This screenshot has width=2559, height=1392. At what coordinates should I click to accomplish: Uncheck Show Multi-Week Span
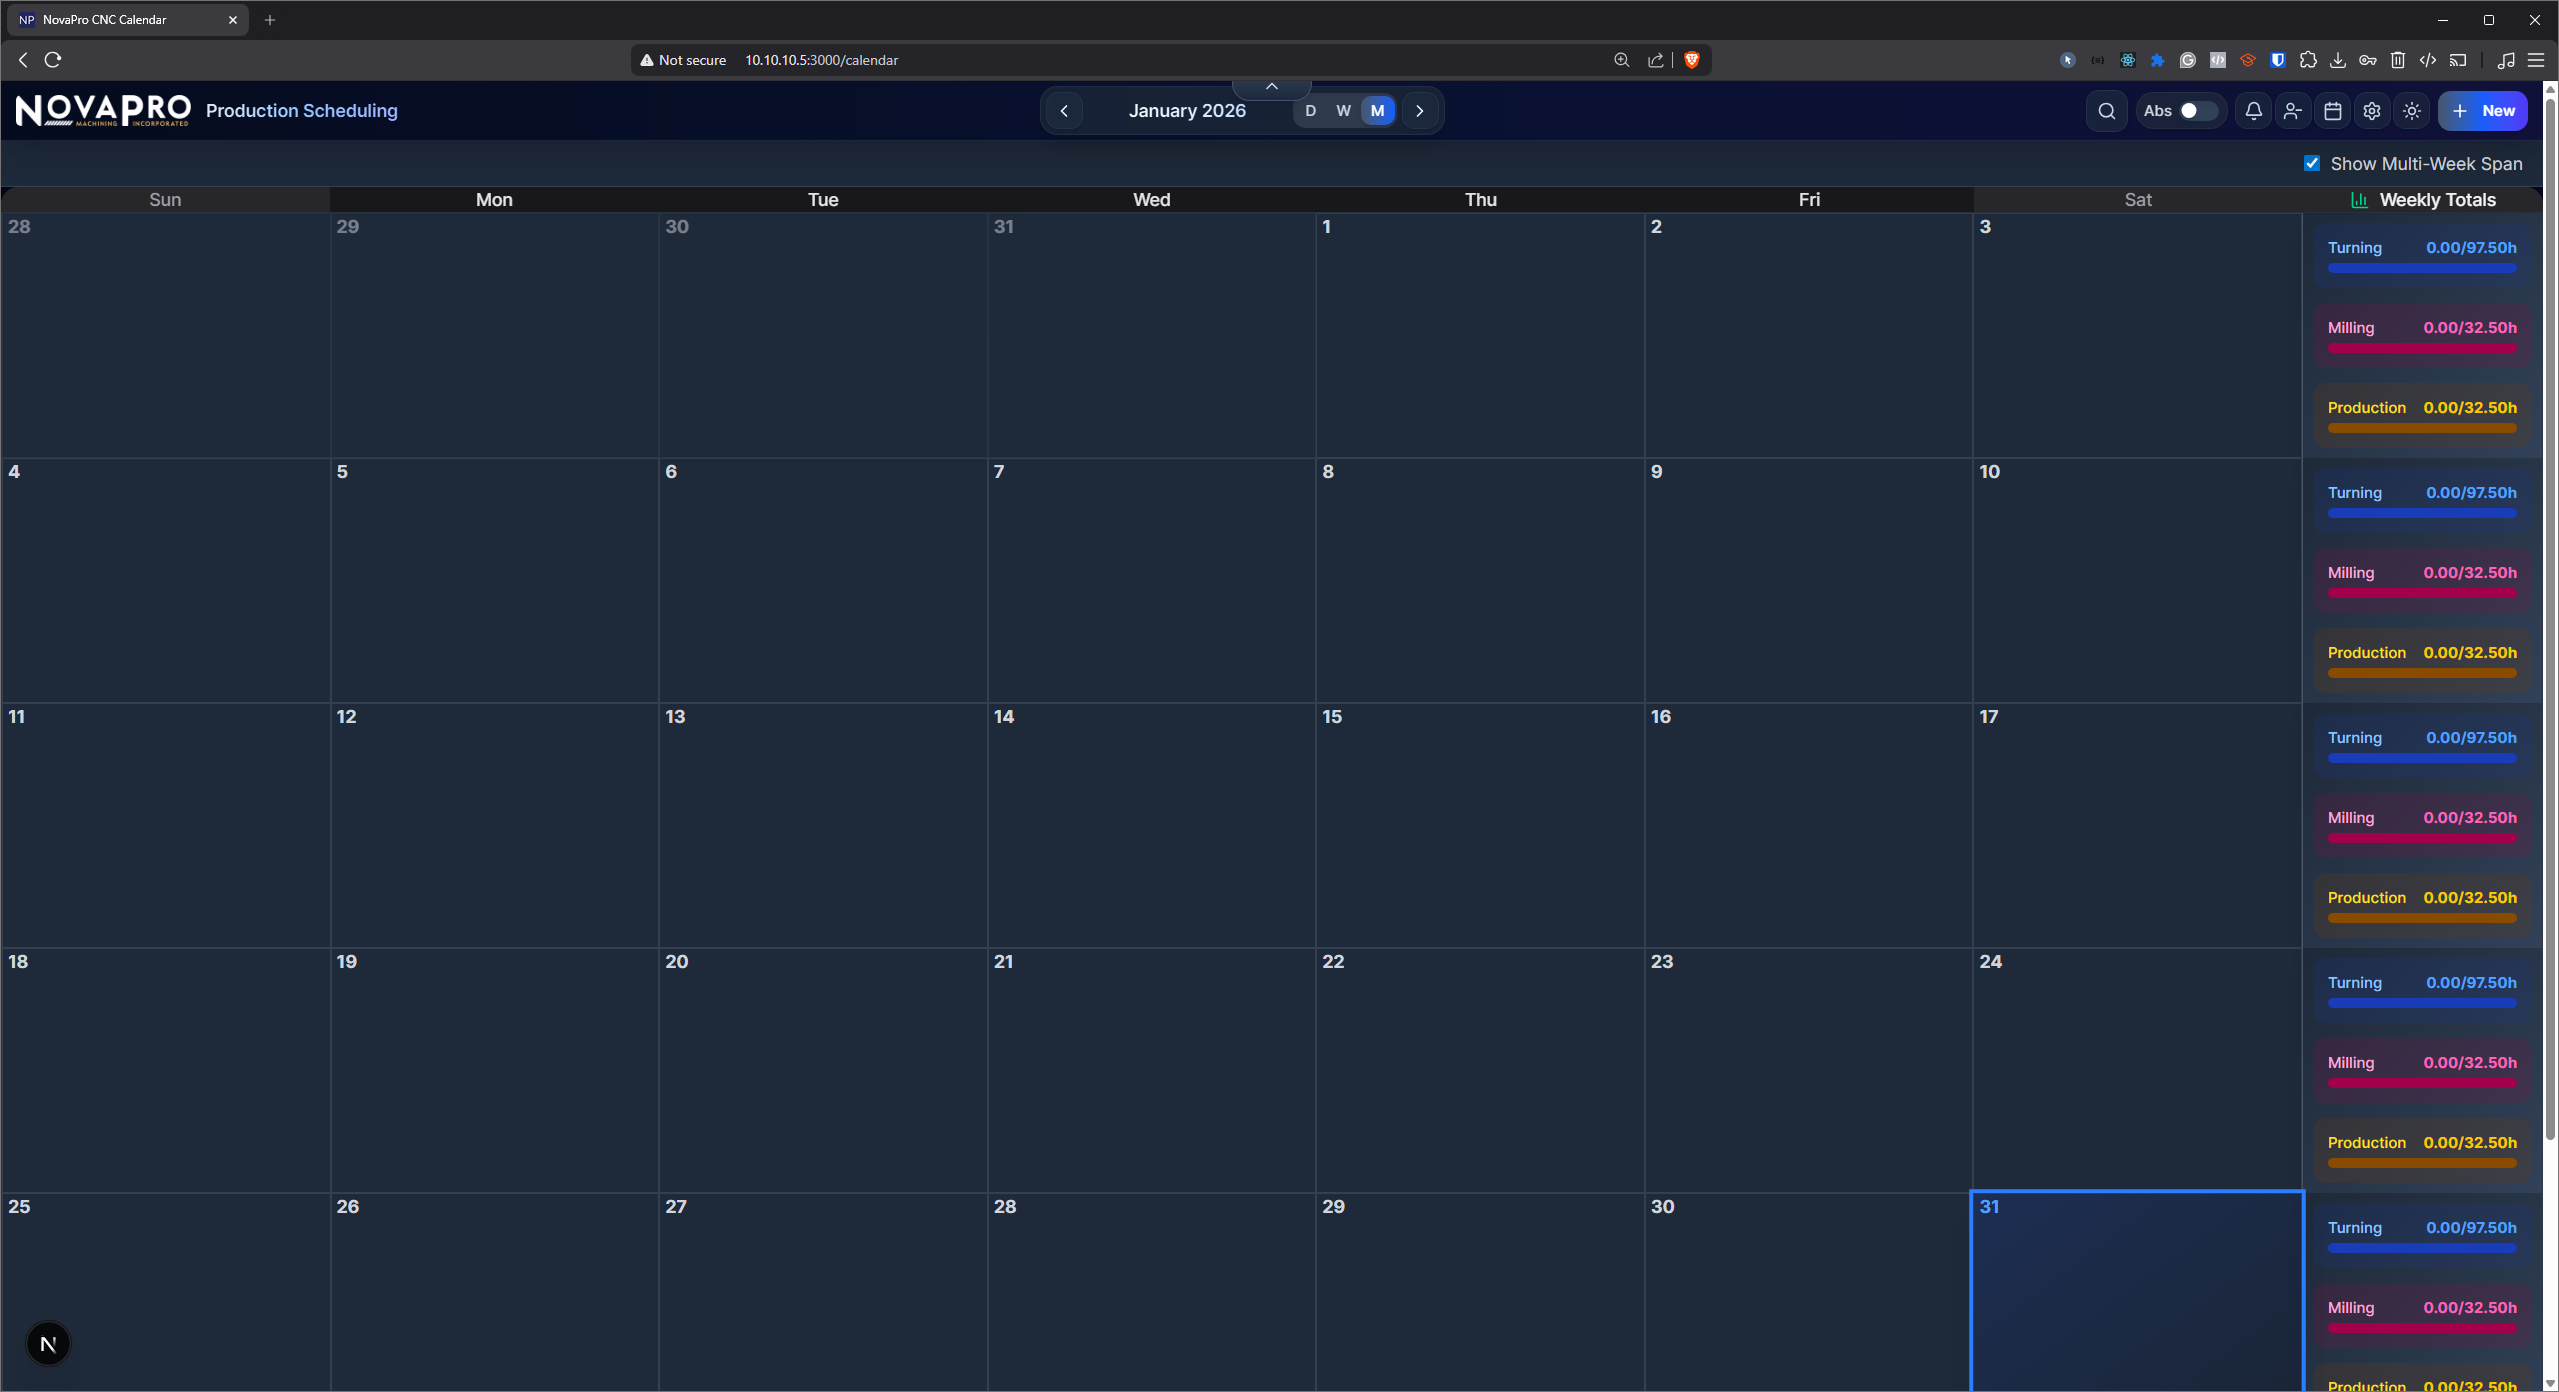pos(2312,162)
